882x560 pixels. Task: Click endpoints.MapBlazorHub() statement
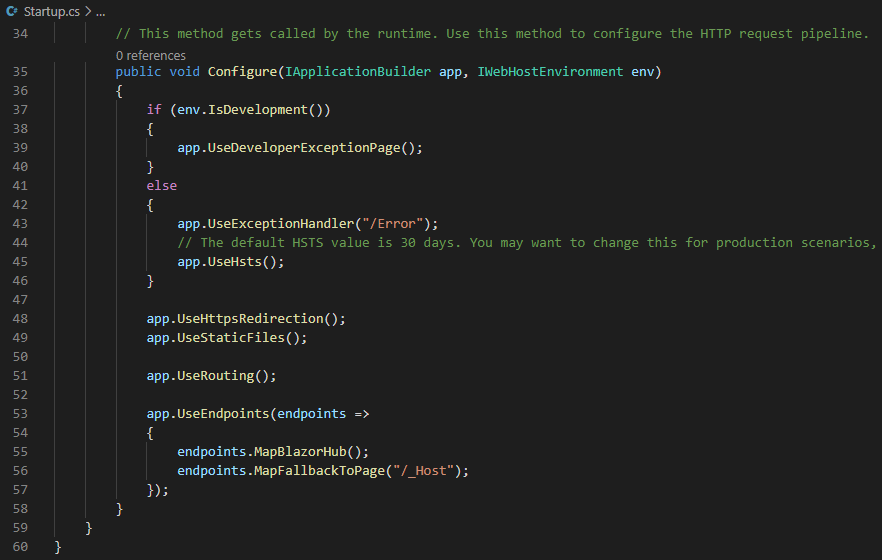[273, 452]
